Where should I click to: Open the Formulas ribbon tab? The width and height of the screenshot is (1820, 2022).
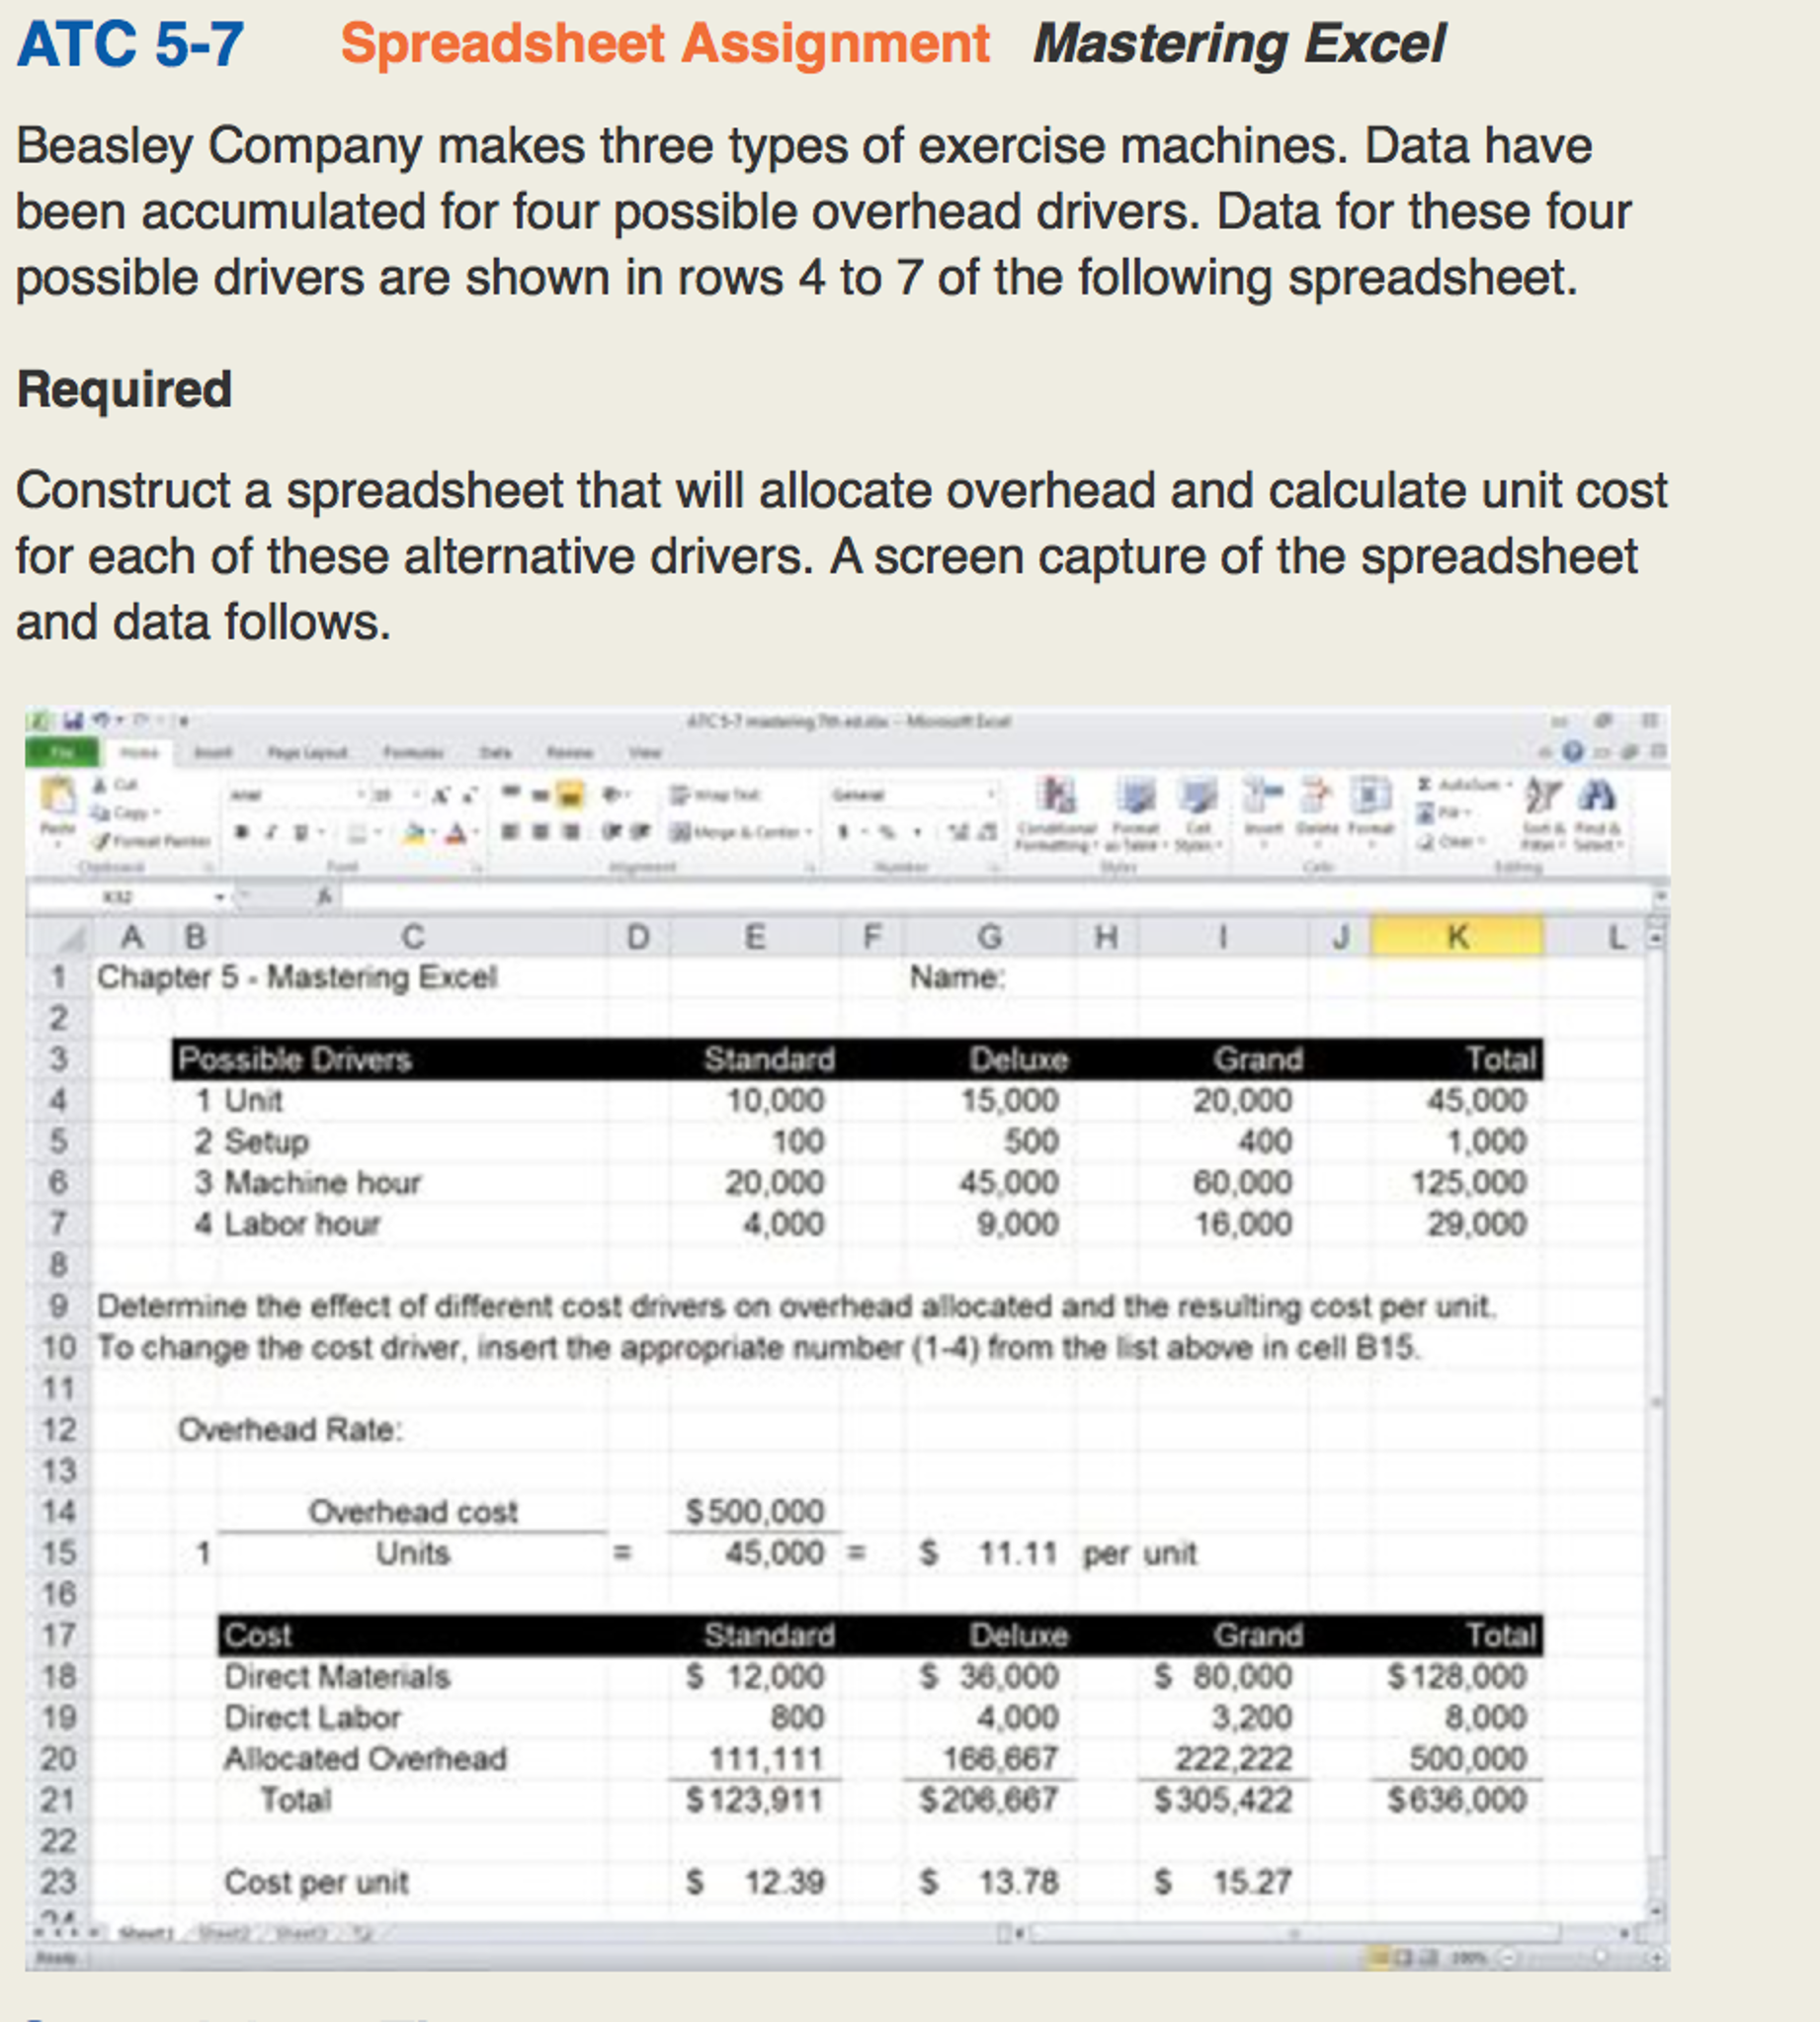[413, 752]
